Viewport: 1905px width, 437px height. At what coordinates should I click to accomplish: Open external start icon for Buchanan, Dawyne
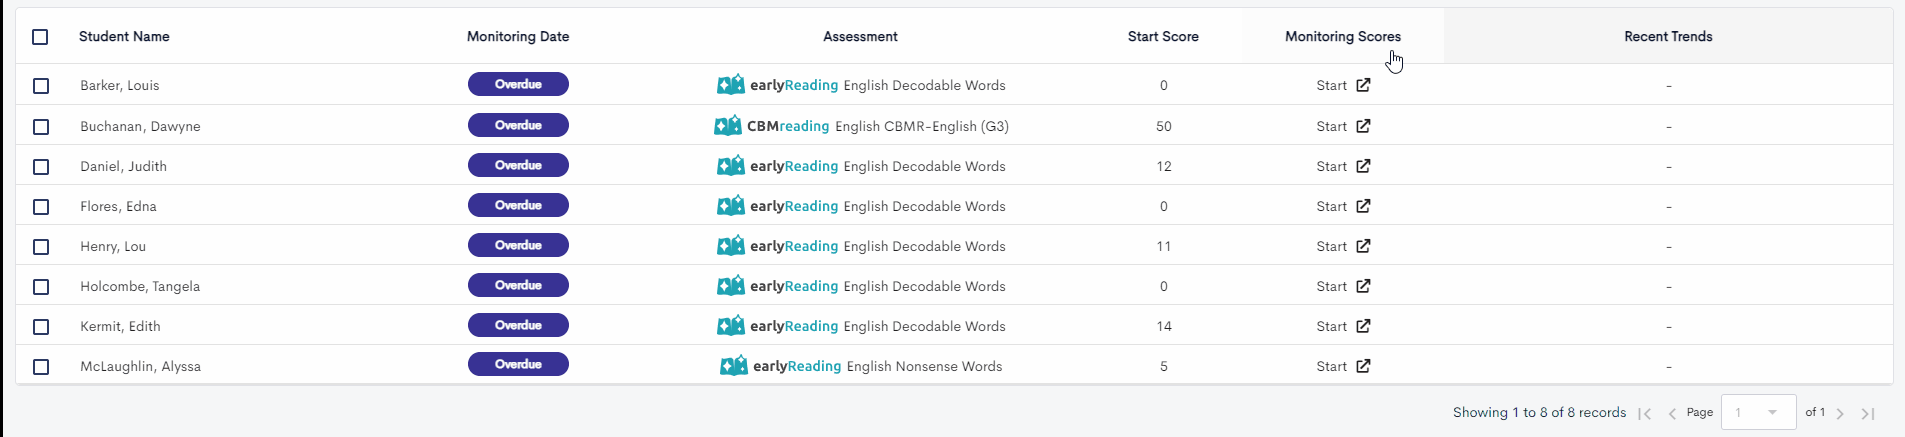[x=1363, y=126]
